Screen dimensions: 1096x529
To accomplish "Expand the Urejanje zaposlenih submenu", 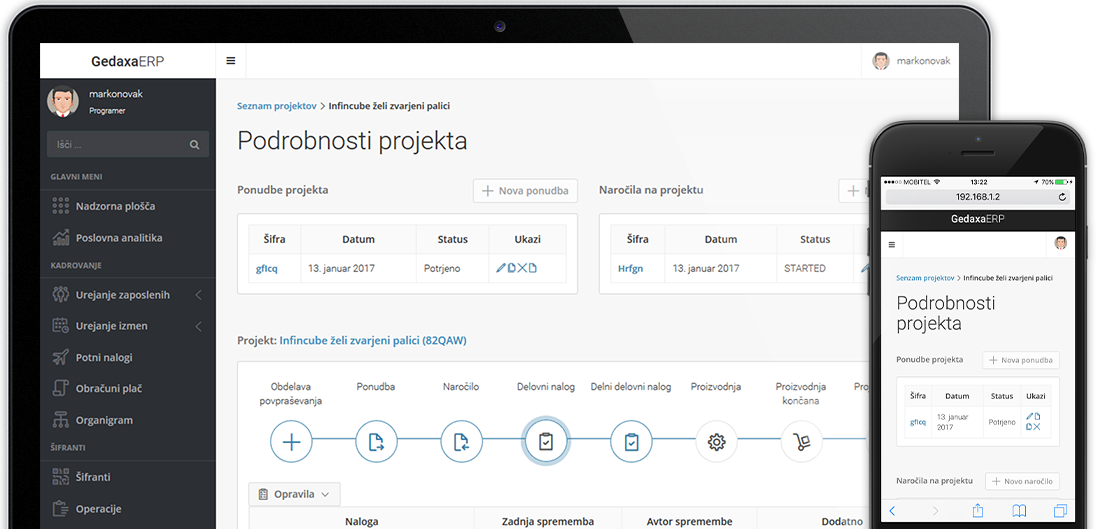I will [x=198, y=295].
